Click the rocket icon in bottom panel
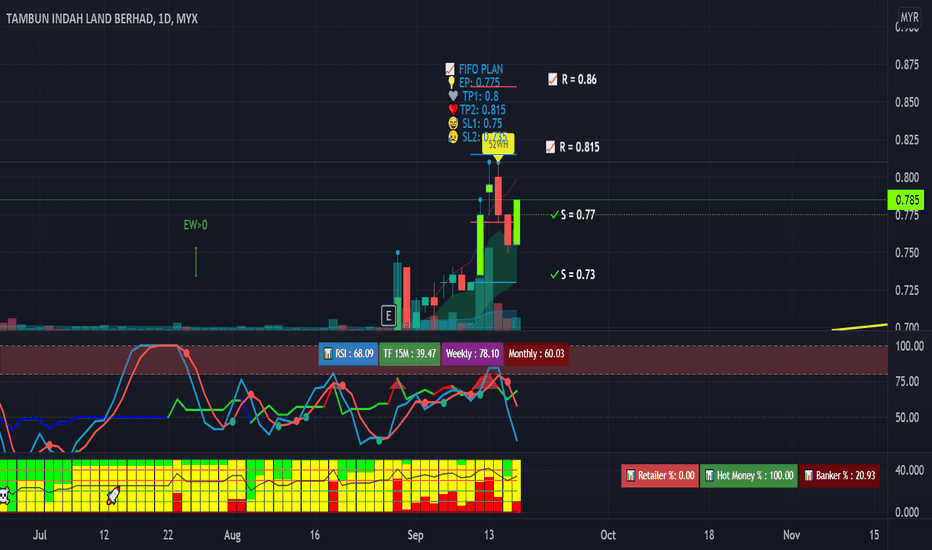 point(112,495)
